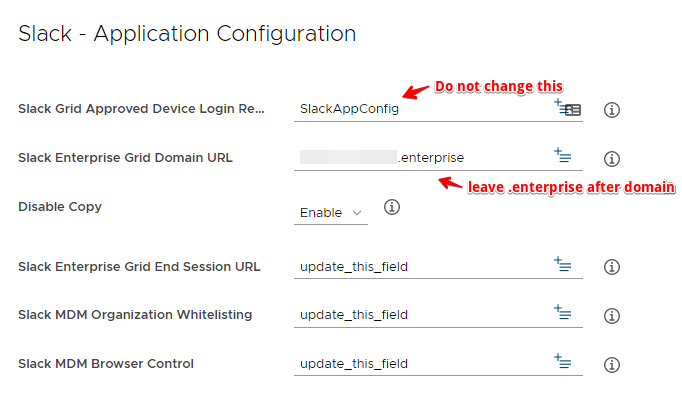Viewport: 682px width, 417px height.
Task: Click insert-value icon for End Session URL
Action: point(562,265)
